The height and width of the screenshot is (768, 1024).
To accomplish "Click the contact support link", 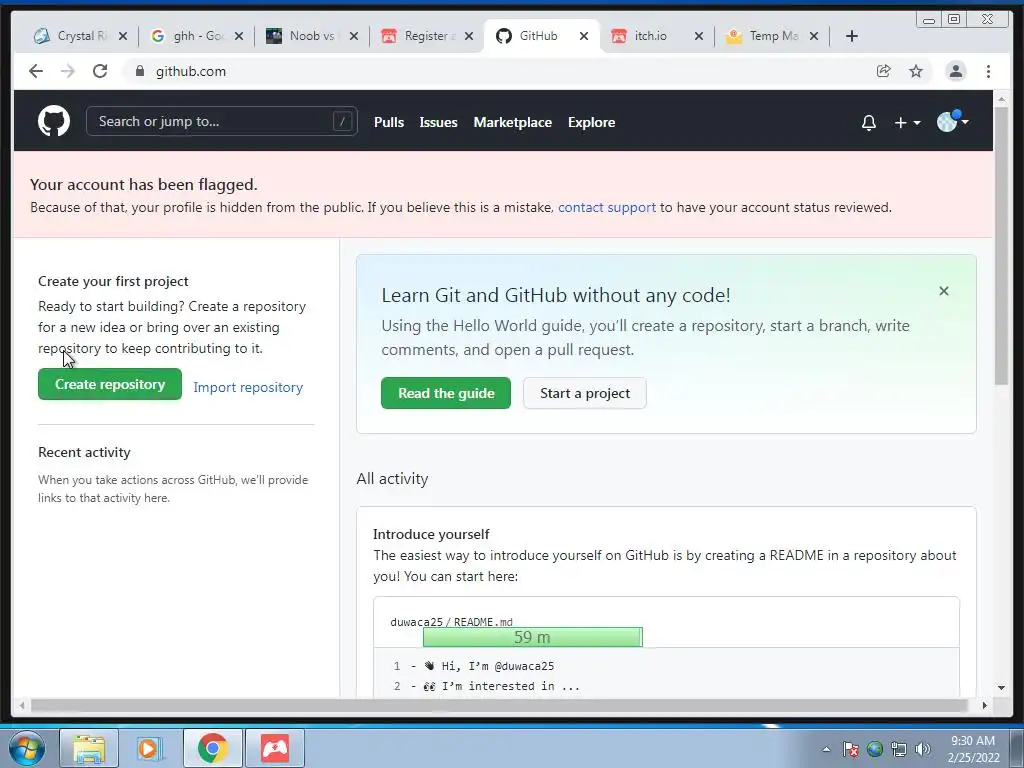I will pos(607,207).
